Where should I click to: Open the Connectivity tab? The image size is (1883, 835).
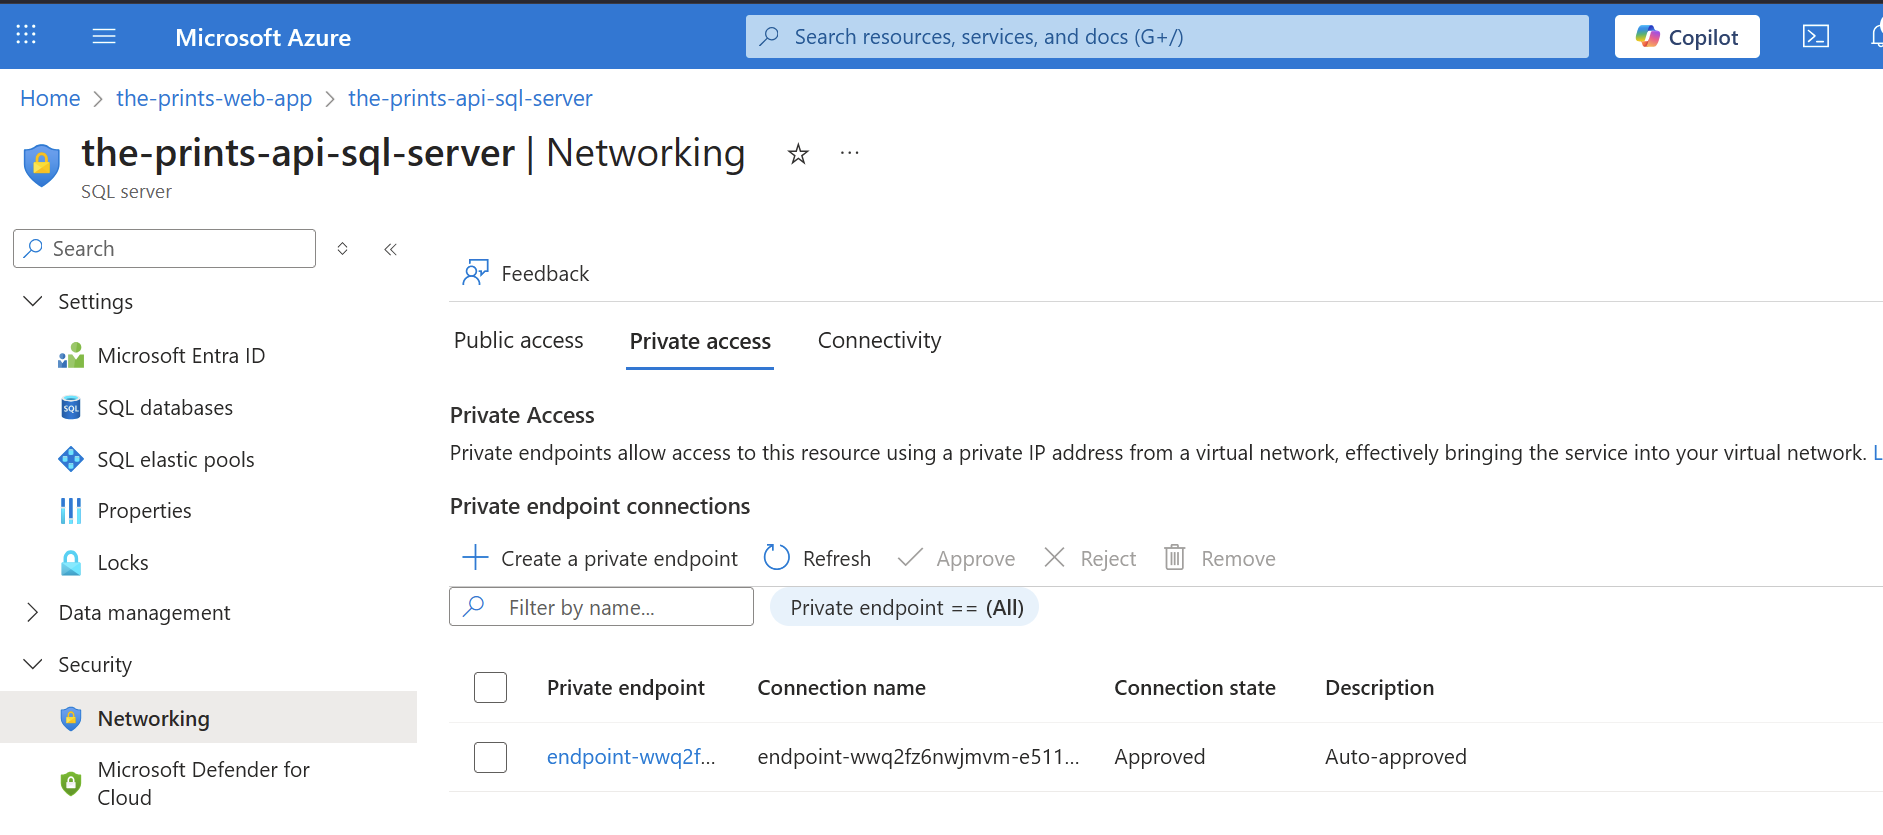pyautogui.click(x=879, y=341)
